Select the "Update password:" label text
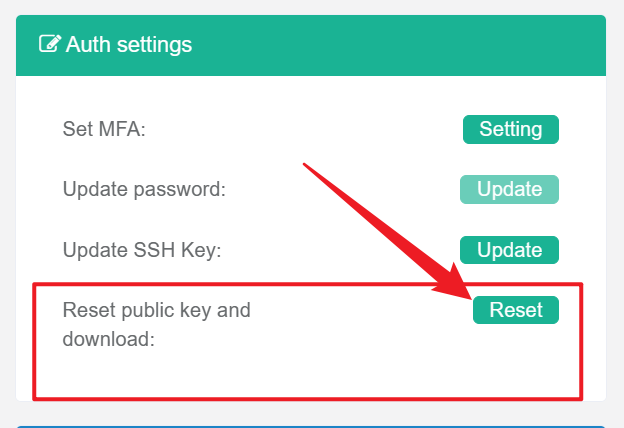The image size is (624, 428). click(x=144, y=190)
